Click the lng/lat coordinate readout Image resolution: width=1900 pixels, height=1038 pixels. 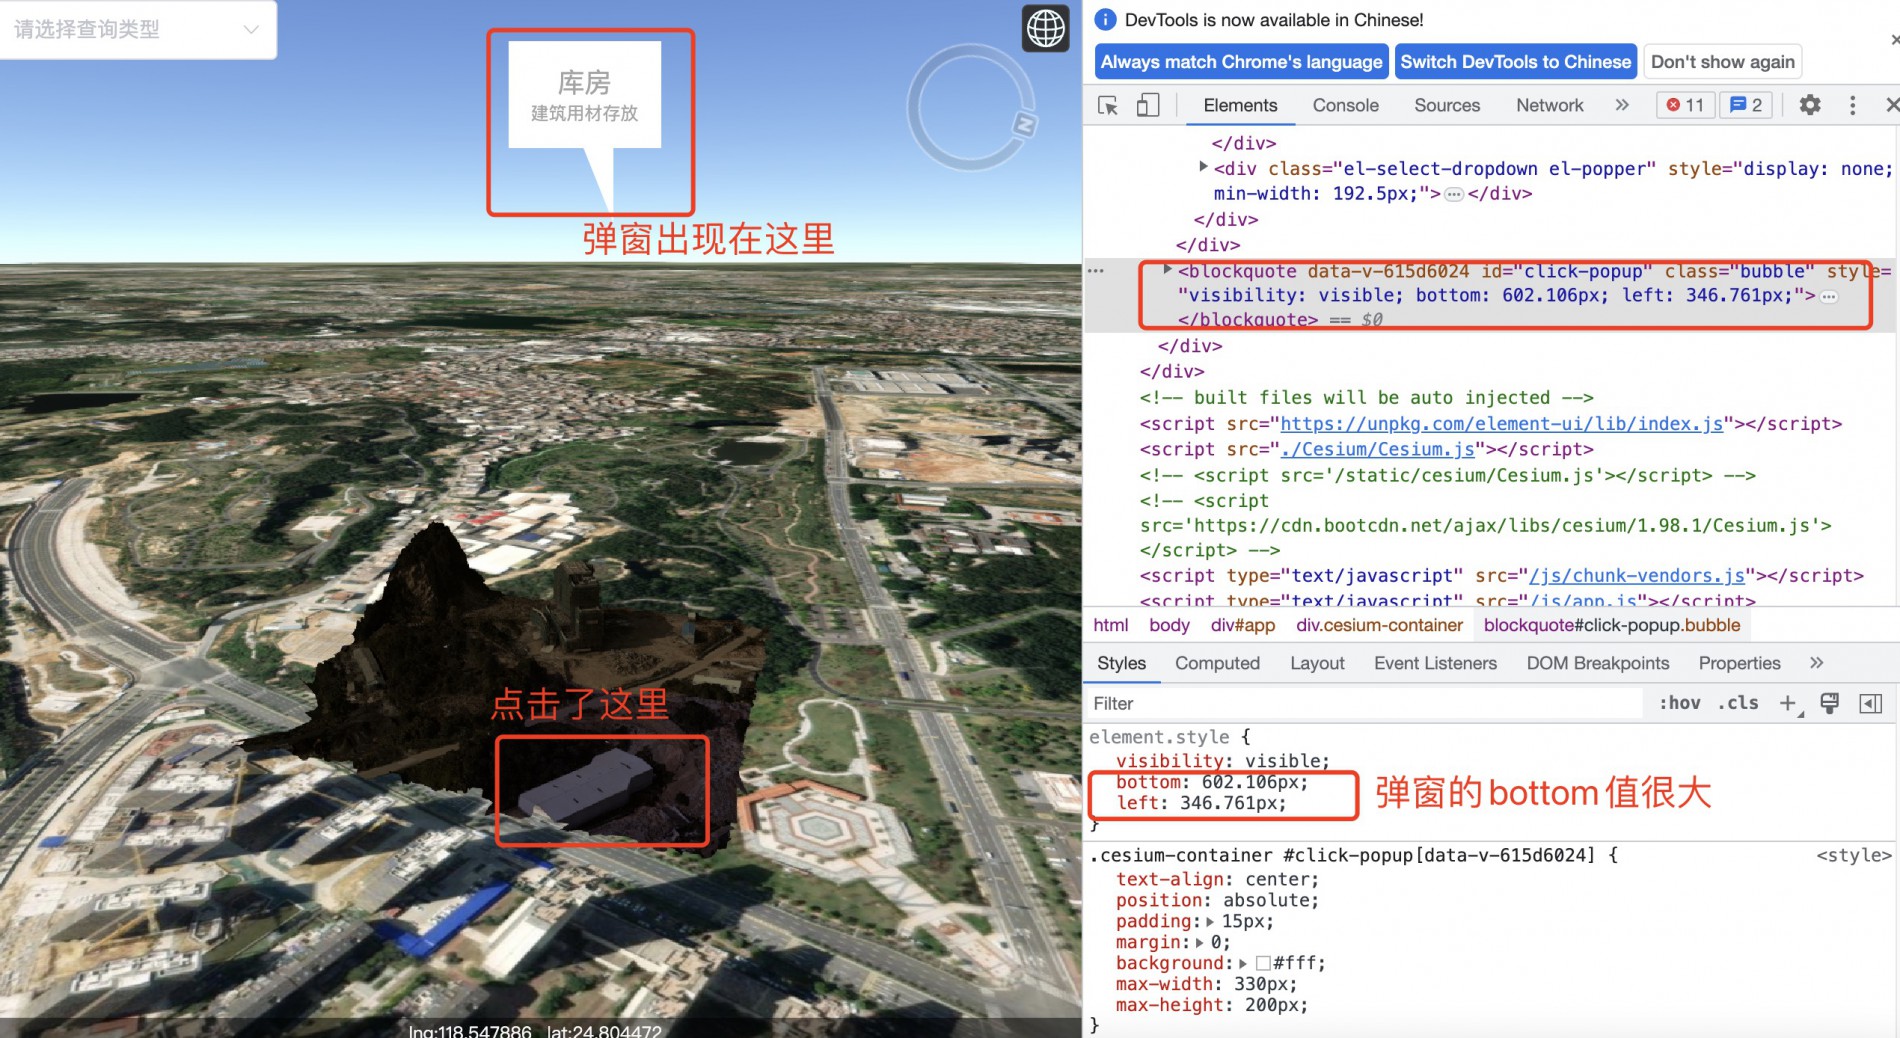[534, 1030]
